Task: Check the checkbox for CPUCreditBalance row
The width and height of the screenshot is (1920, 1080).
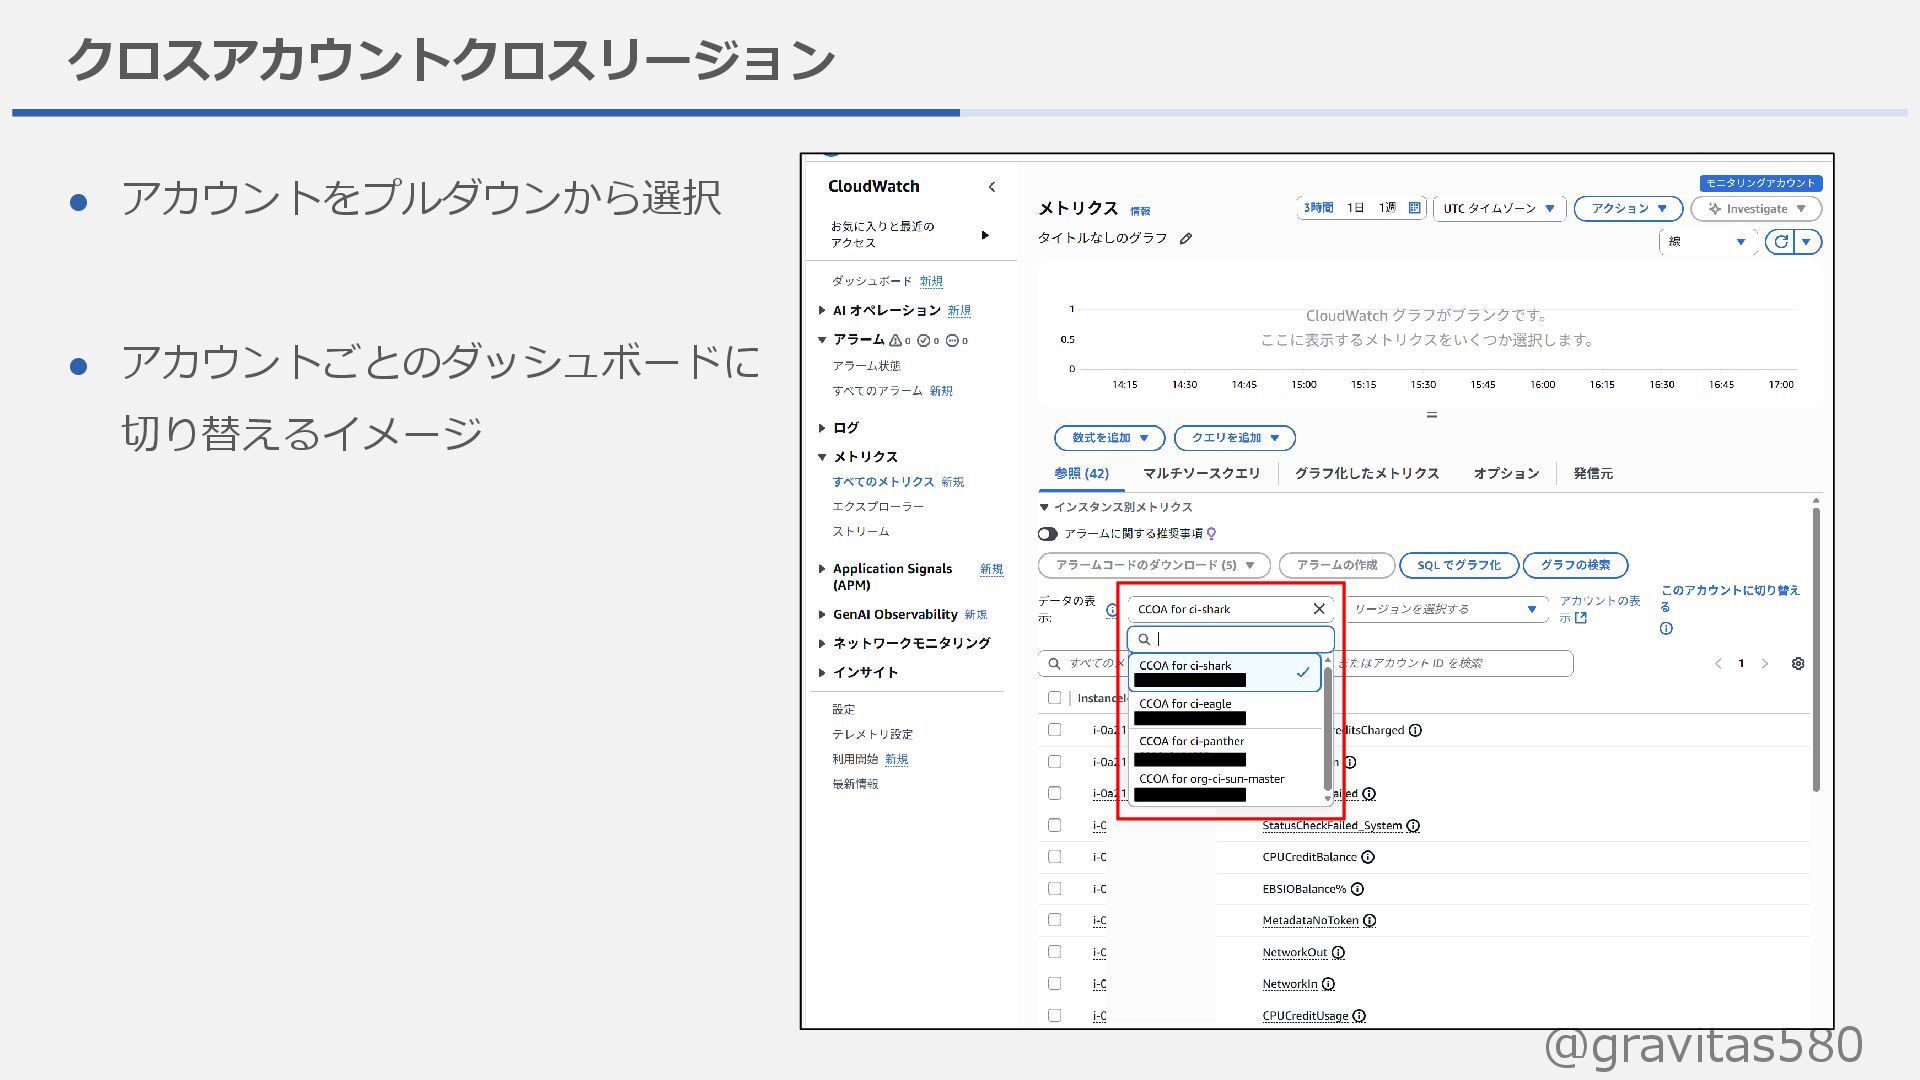Action: point(1054,857)
